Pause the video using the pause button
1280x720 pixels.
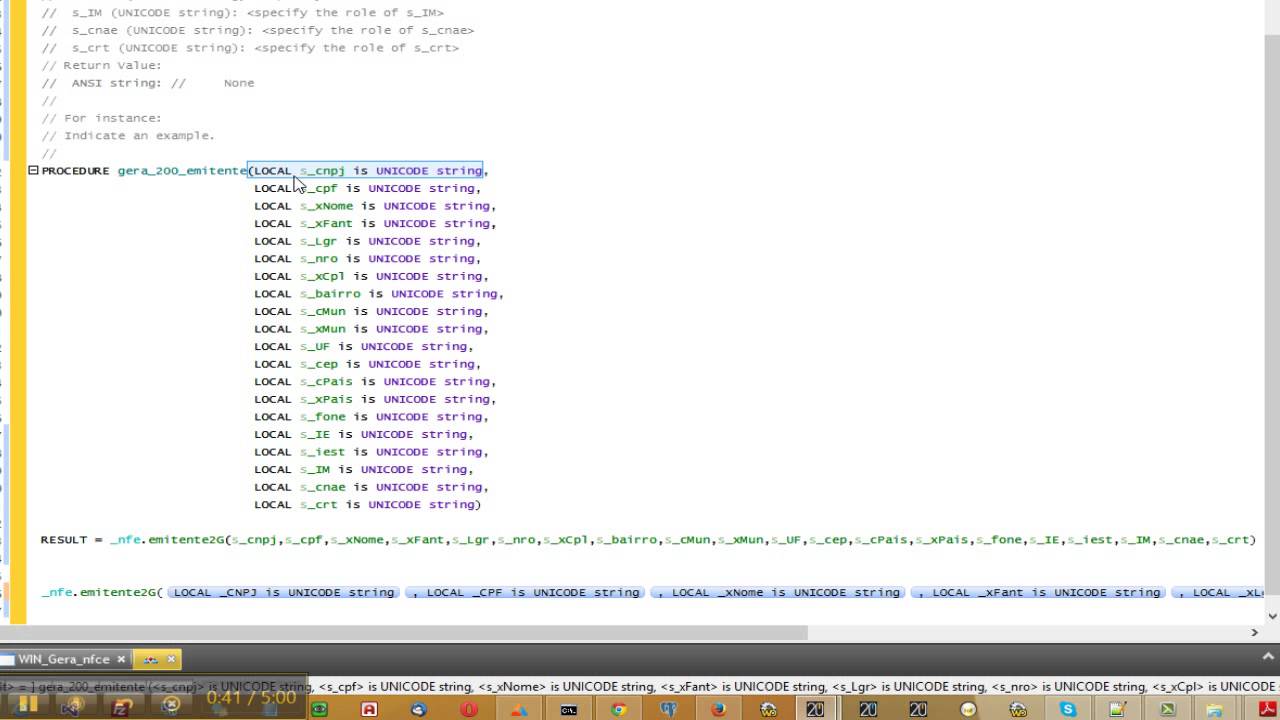(x=27, y=706)
